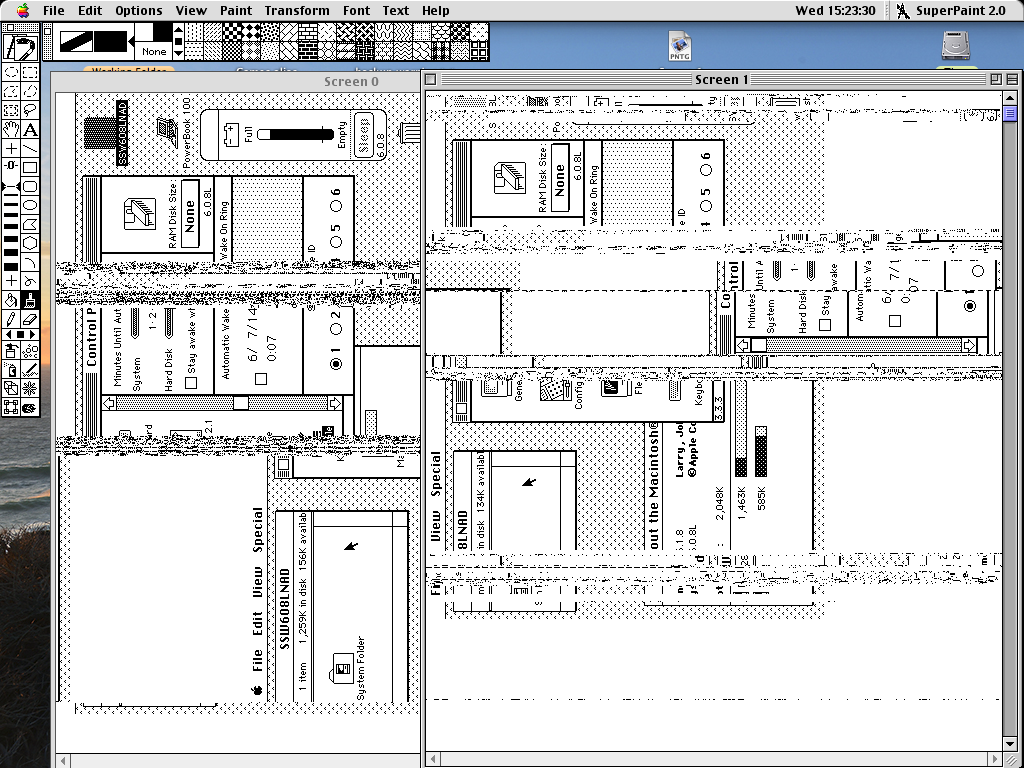
Task: Click Stay awake checkbox in Screen 0
Action: pos(191,383)
